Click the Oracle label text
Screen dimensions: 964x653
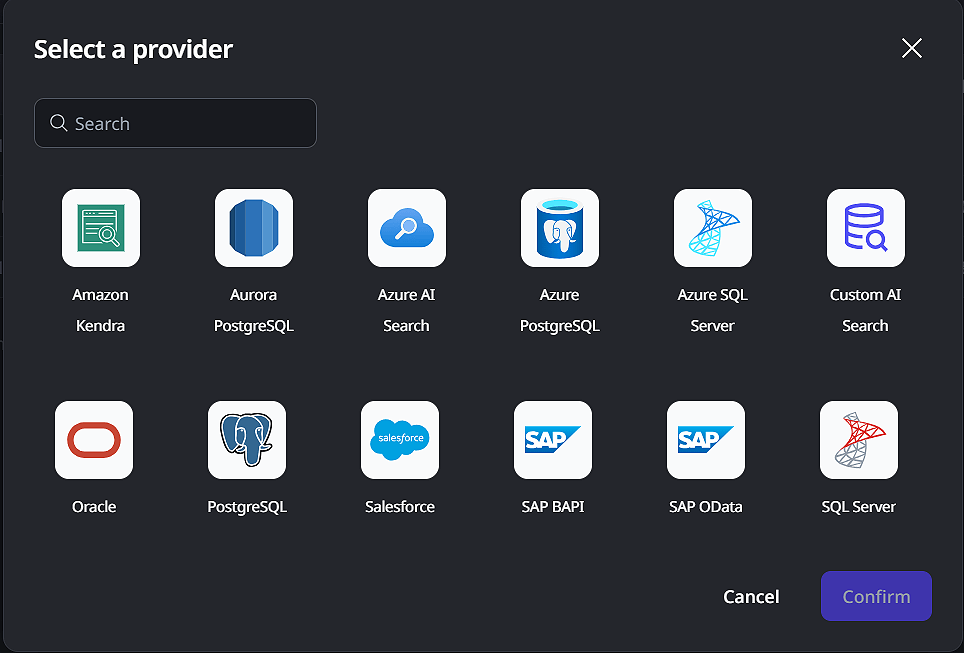[x=94, y=507]
